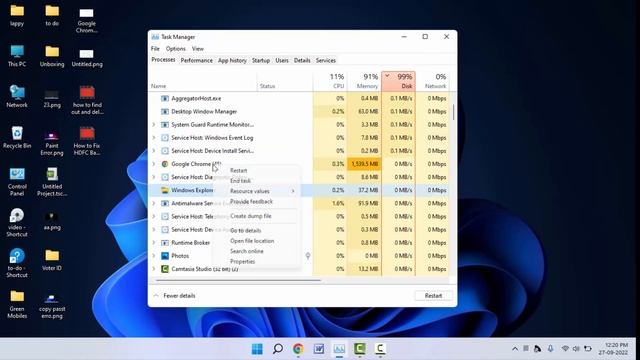Click the Restart button at bottom right
The height and width of the screenshot is (360, 640).
coord(433,296)
